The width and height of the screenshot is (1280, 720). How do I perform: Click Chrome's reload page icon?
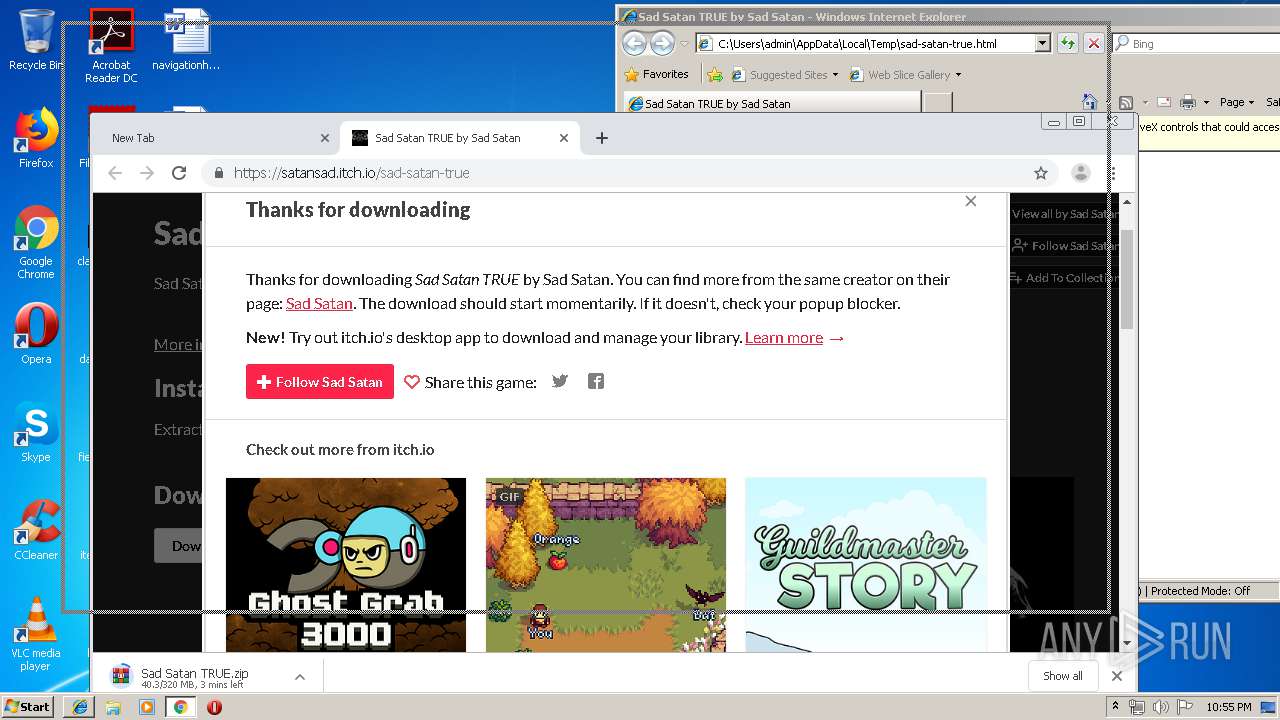point(179,173)
